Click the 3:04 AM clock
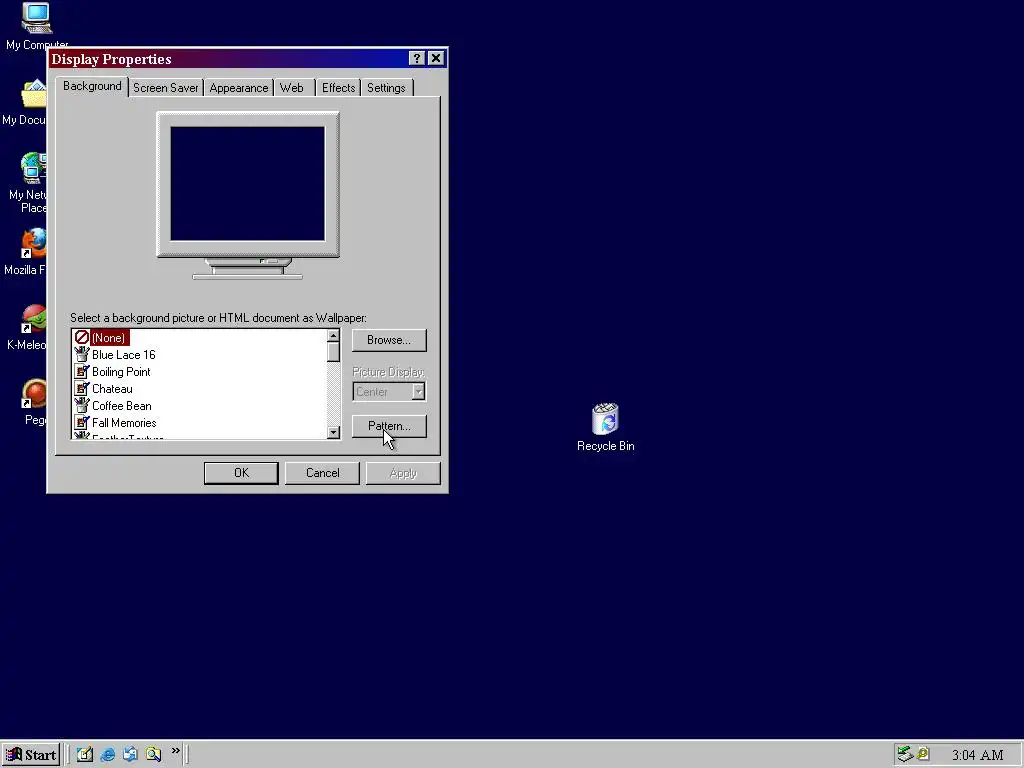 pyautogui.click(x=977, y=755)
